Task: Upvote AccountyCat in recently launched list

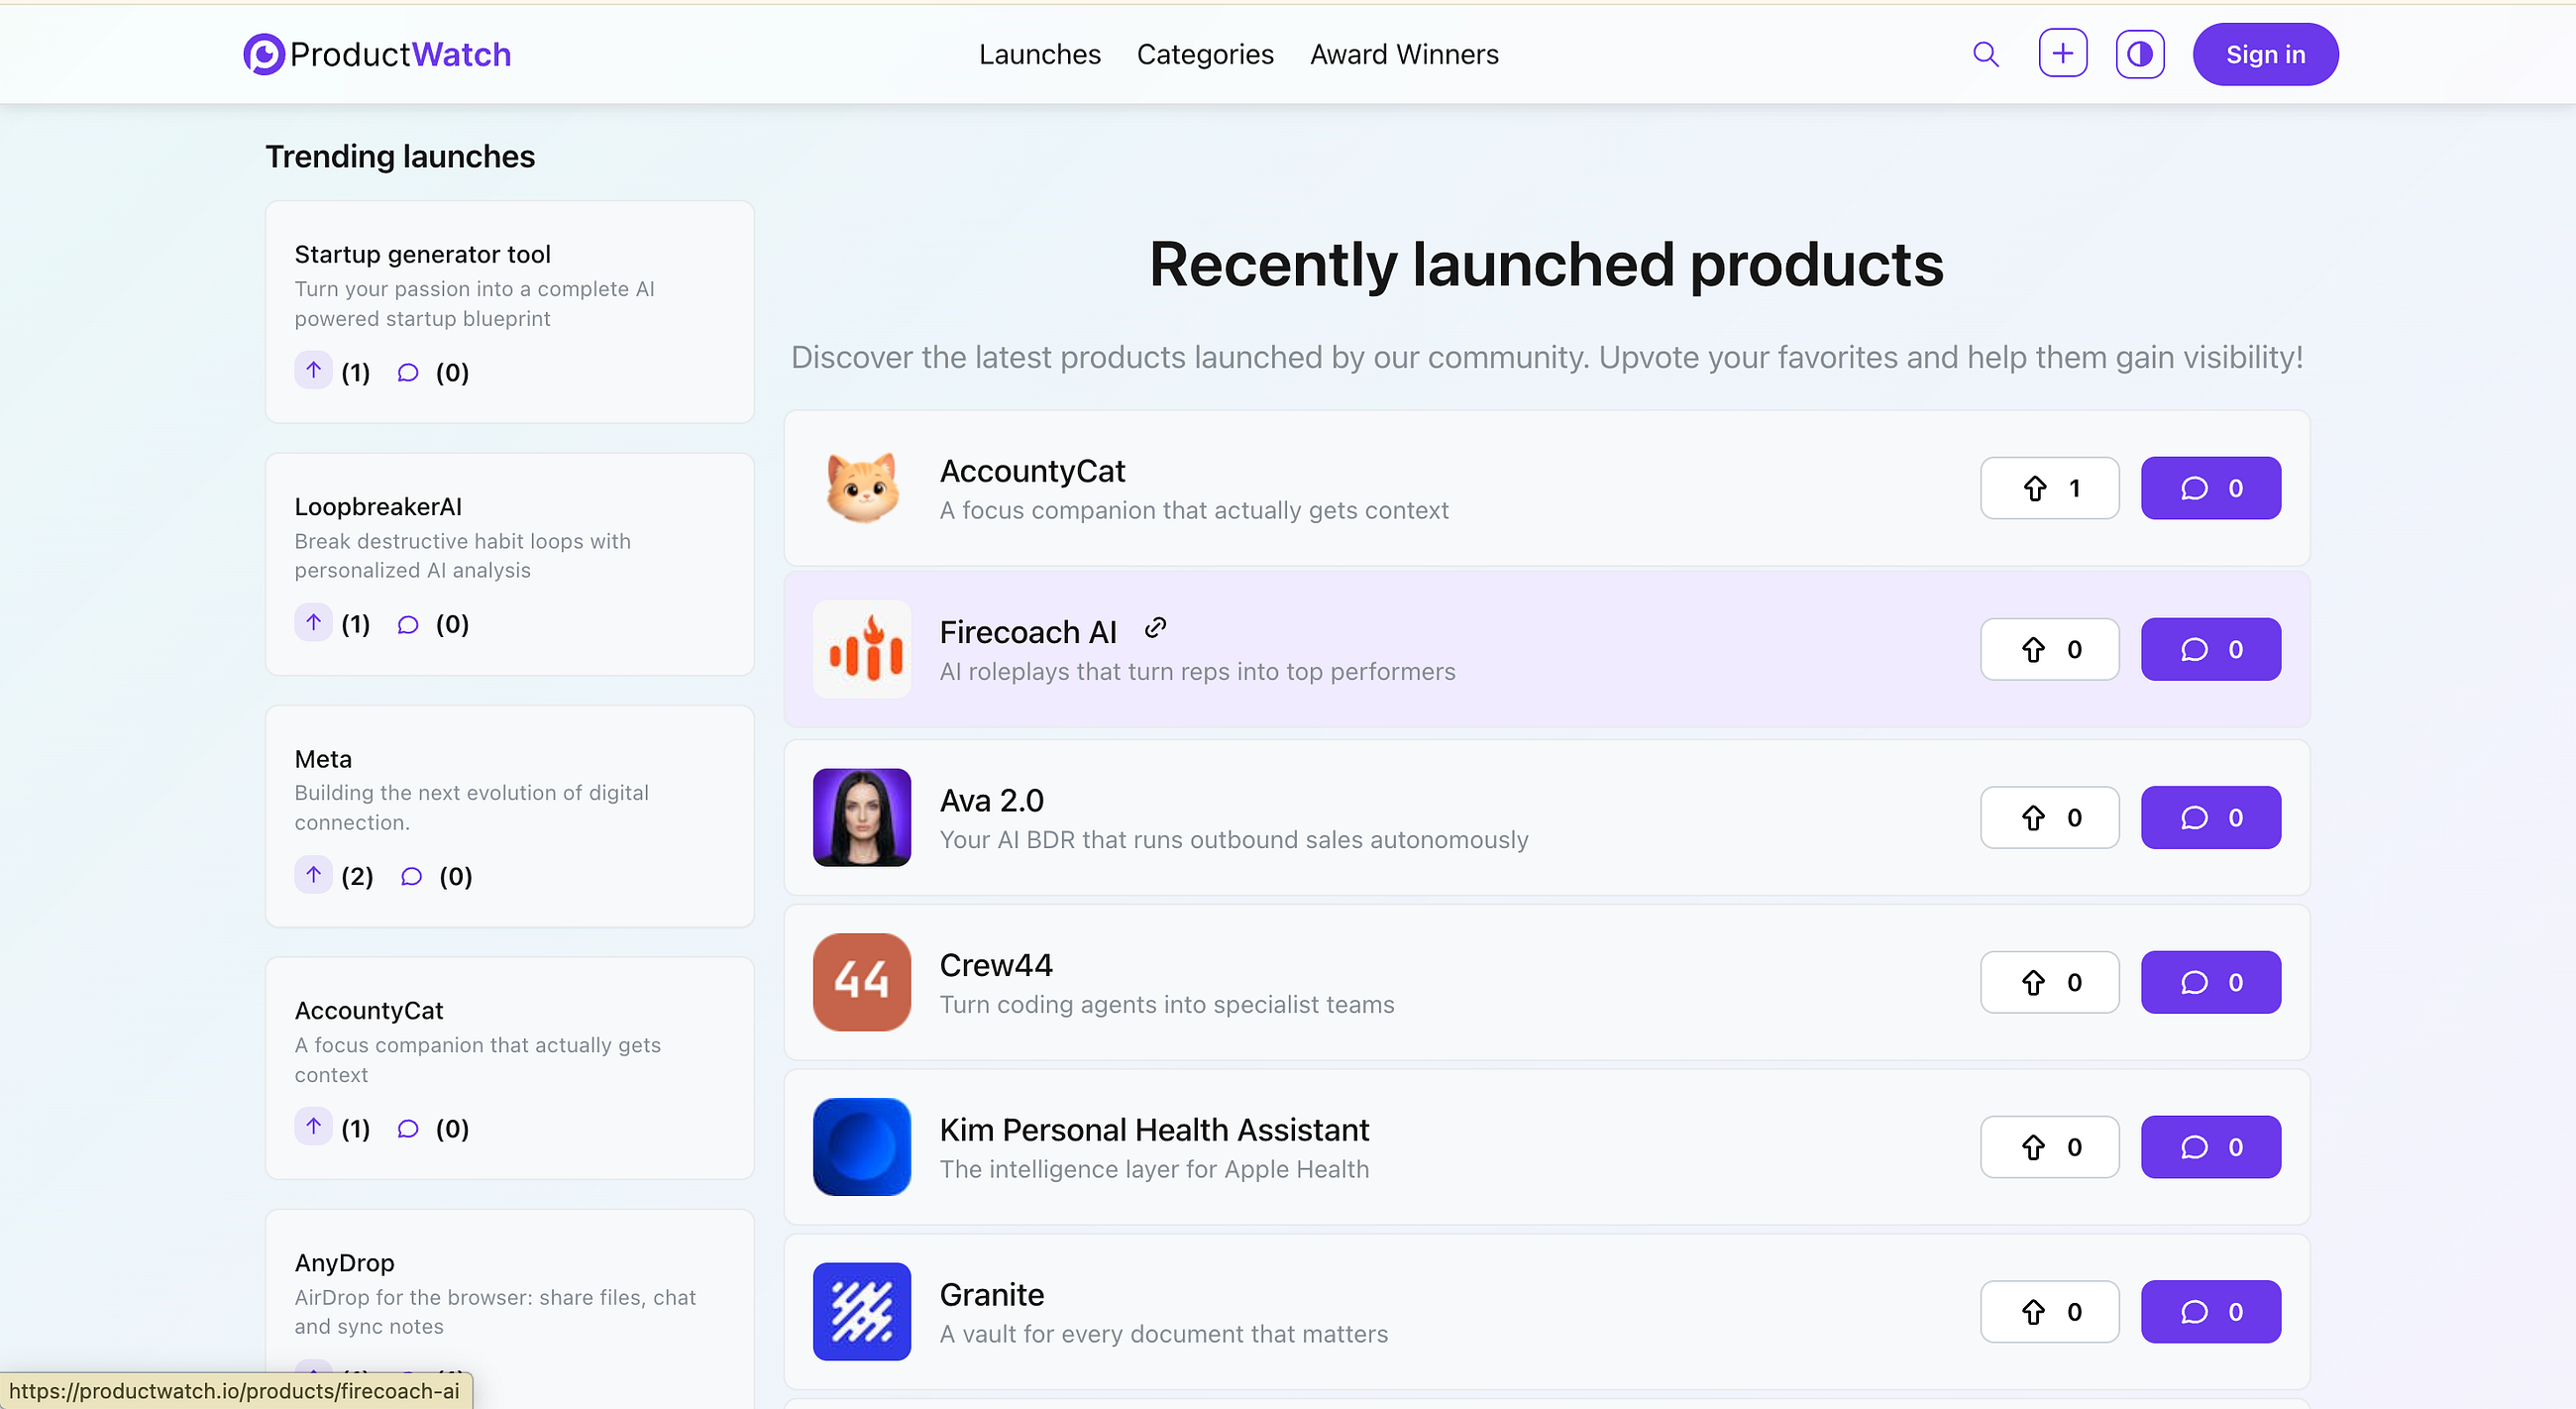Action: click(2050, 488)
